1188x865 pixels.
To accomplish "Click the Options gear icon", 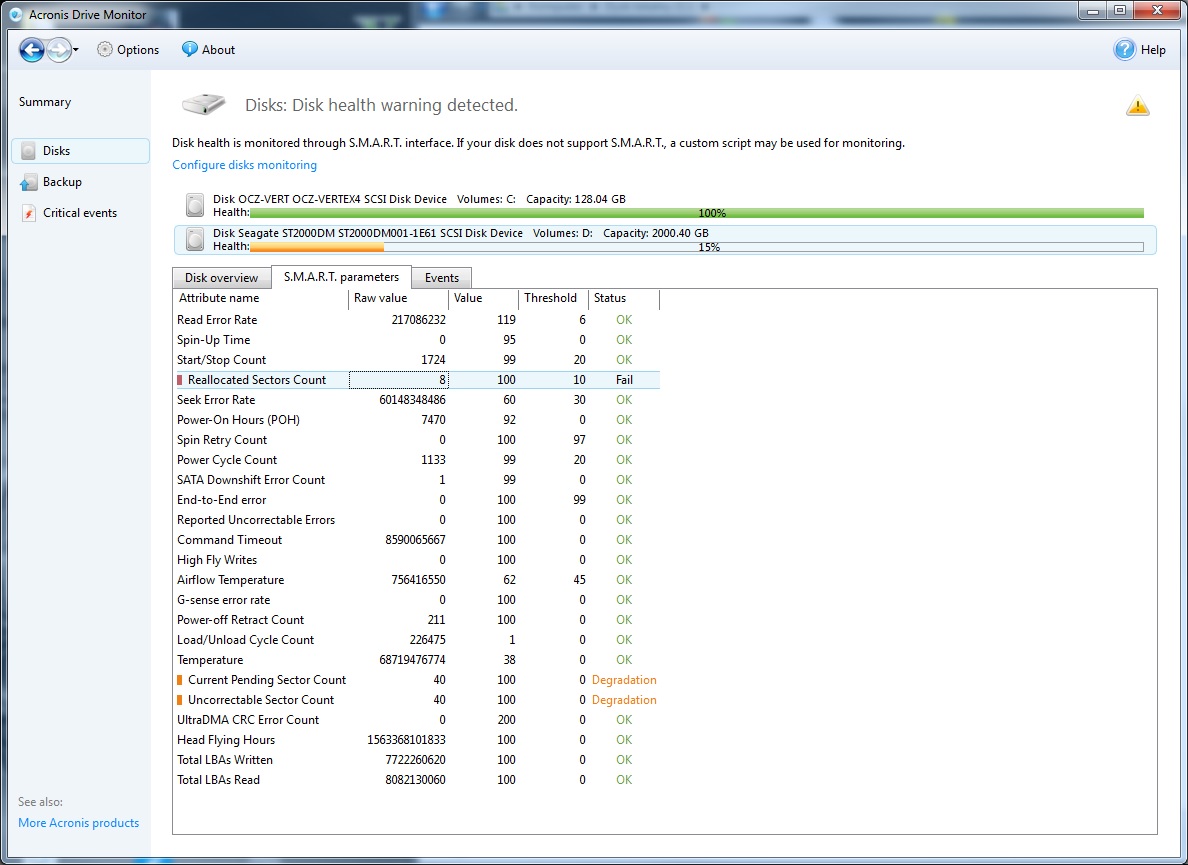I will 105,49.
